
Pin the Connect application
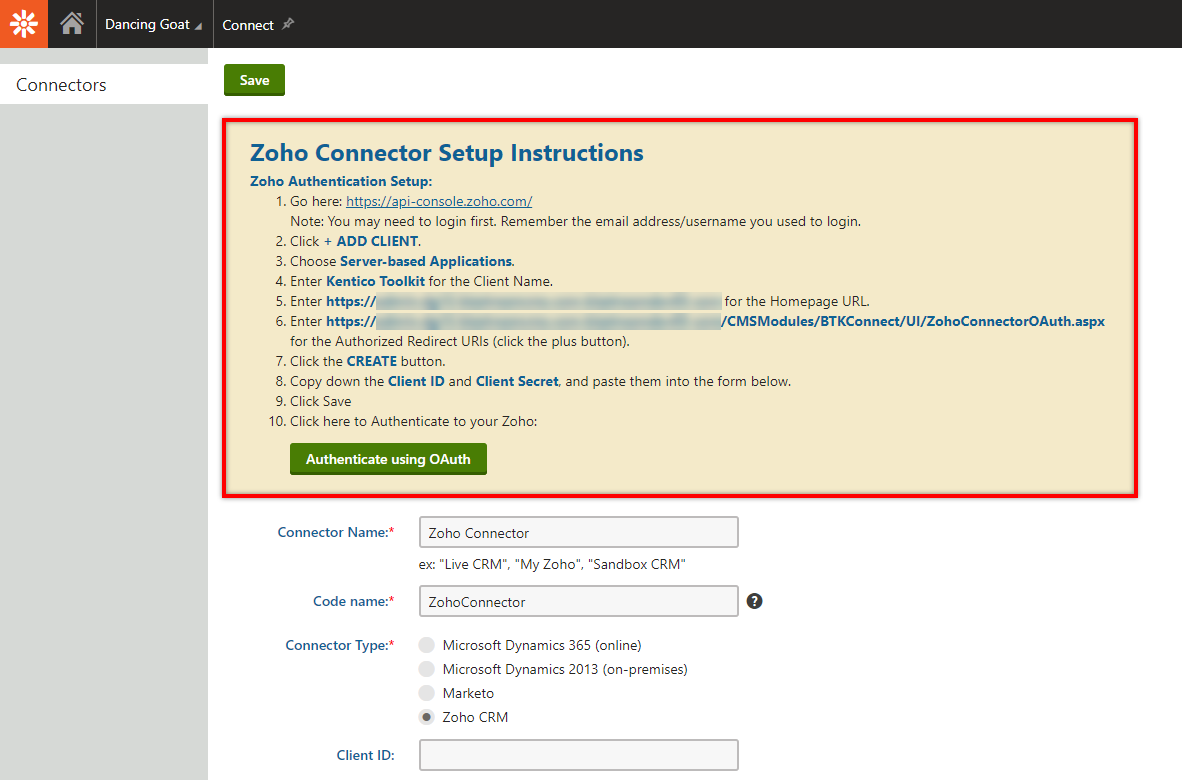288,24
